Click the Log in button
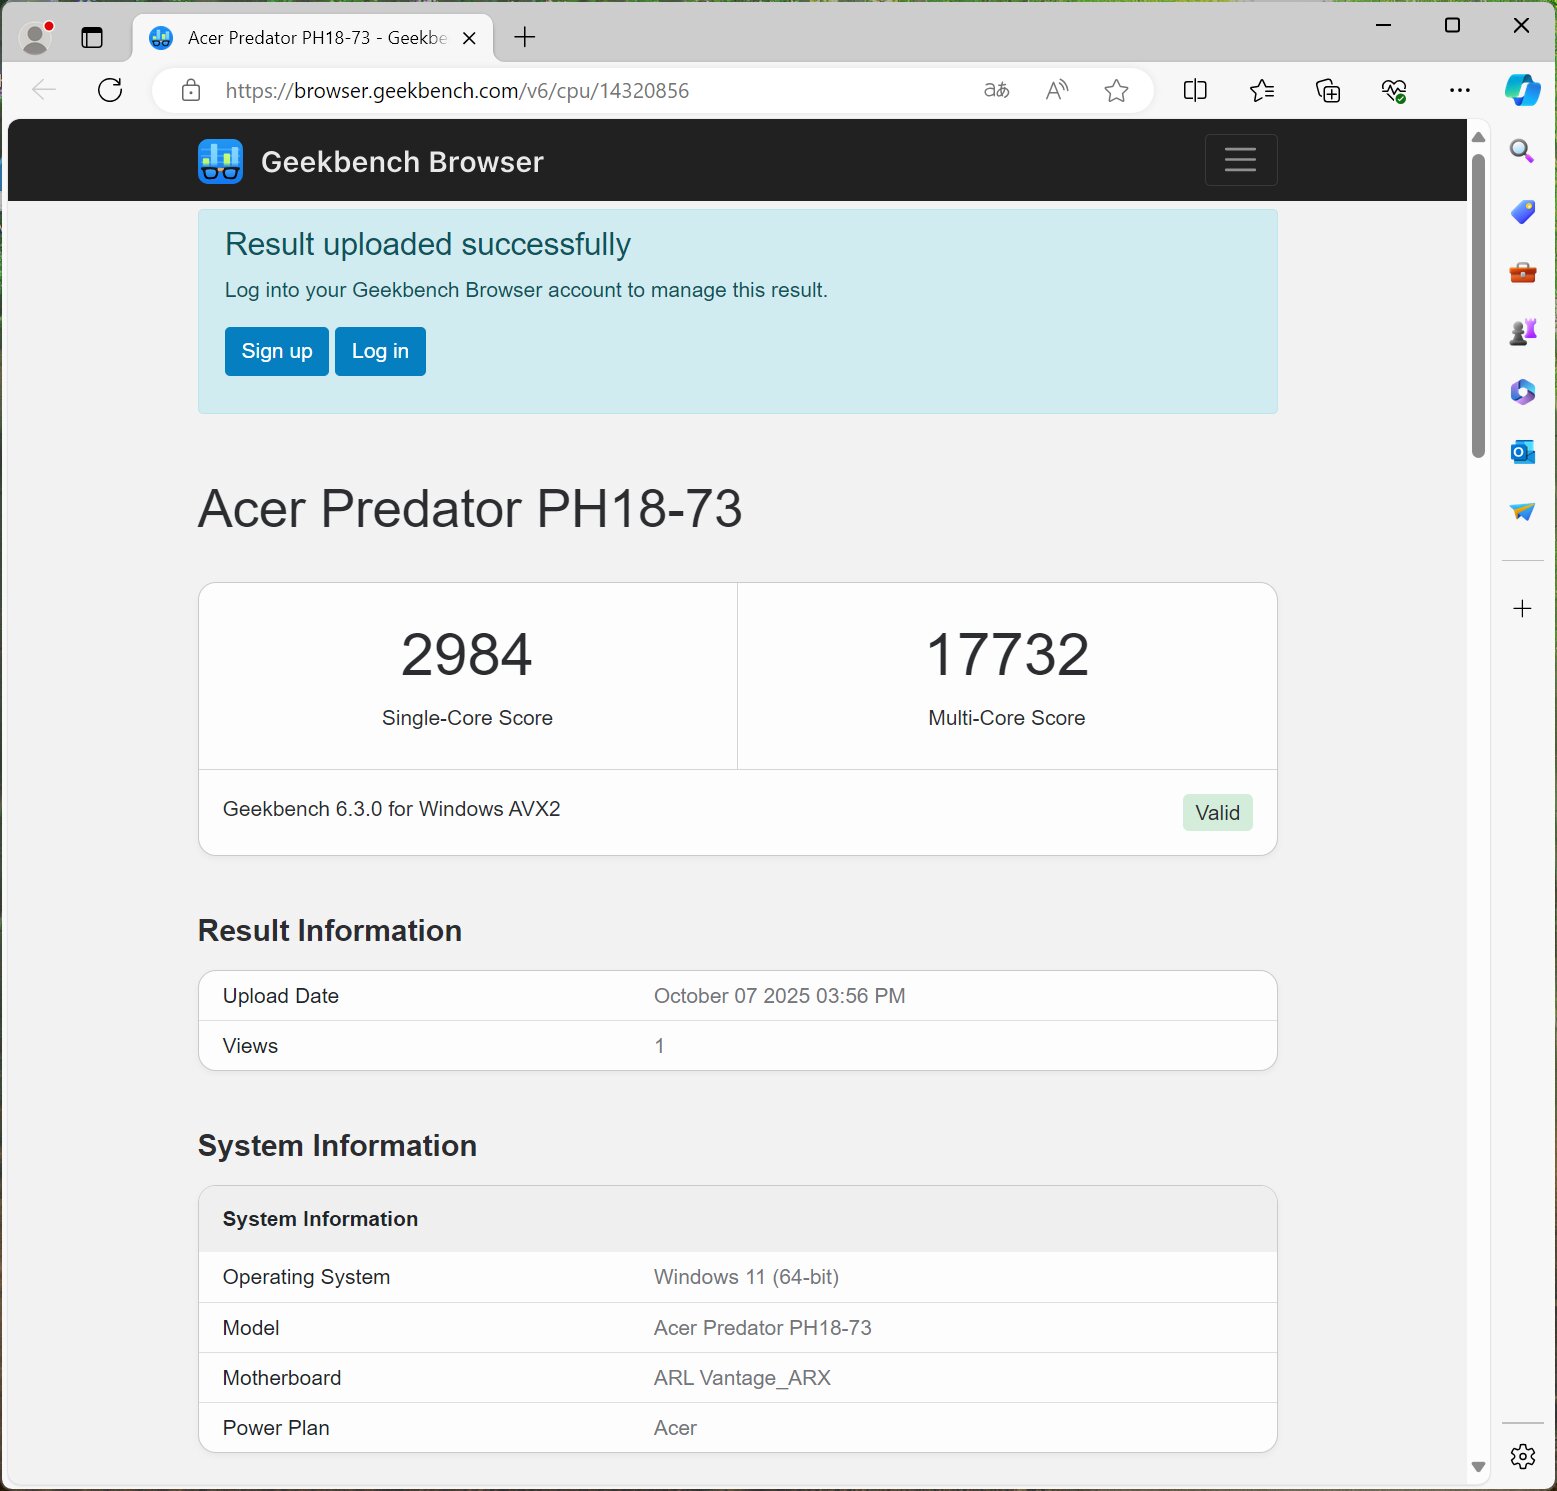Image resolution: width=1557 pixels, height=1491 pixels. pos(380,351)
